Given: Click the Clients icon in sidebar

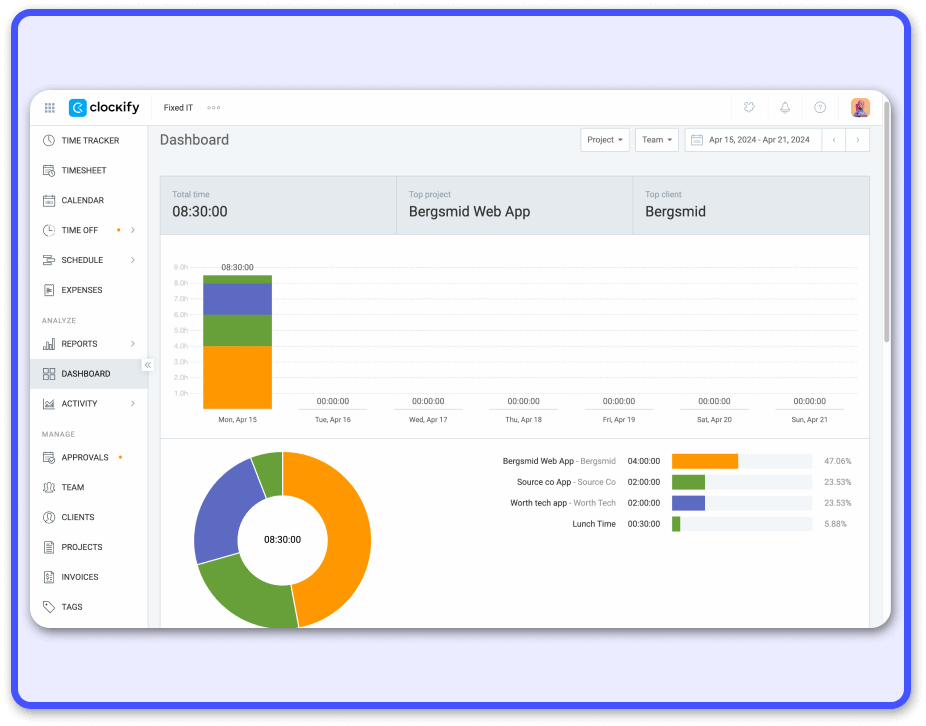Looking at the screenshot, I should tap(49, 517).
